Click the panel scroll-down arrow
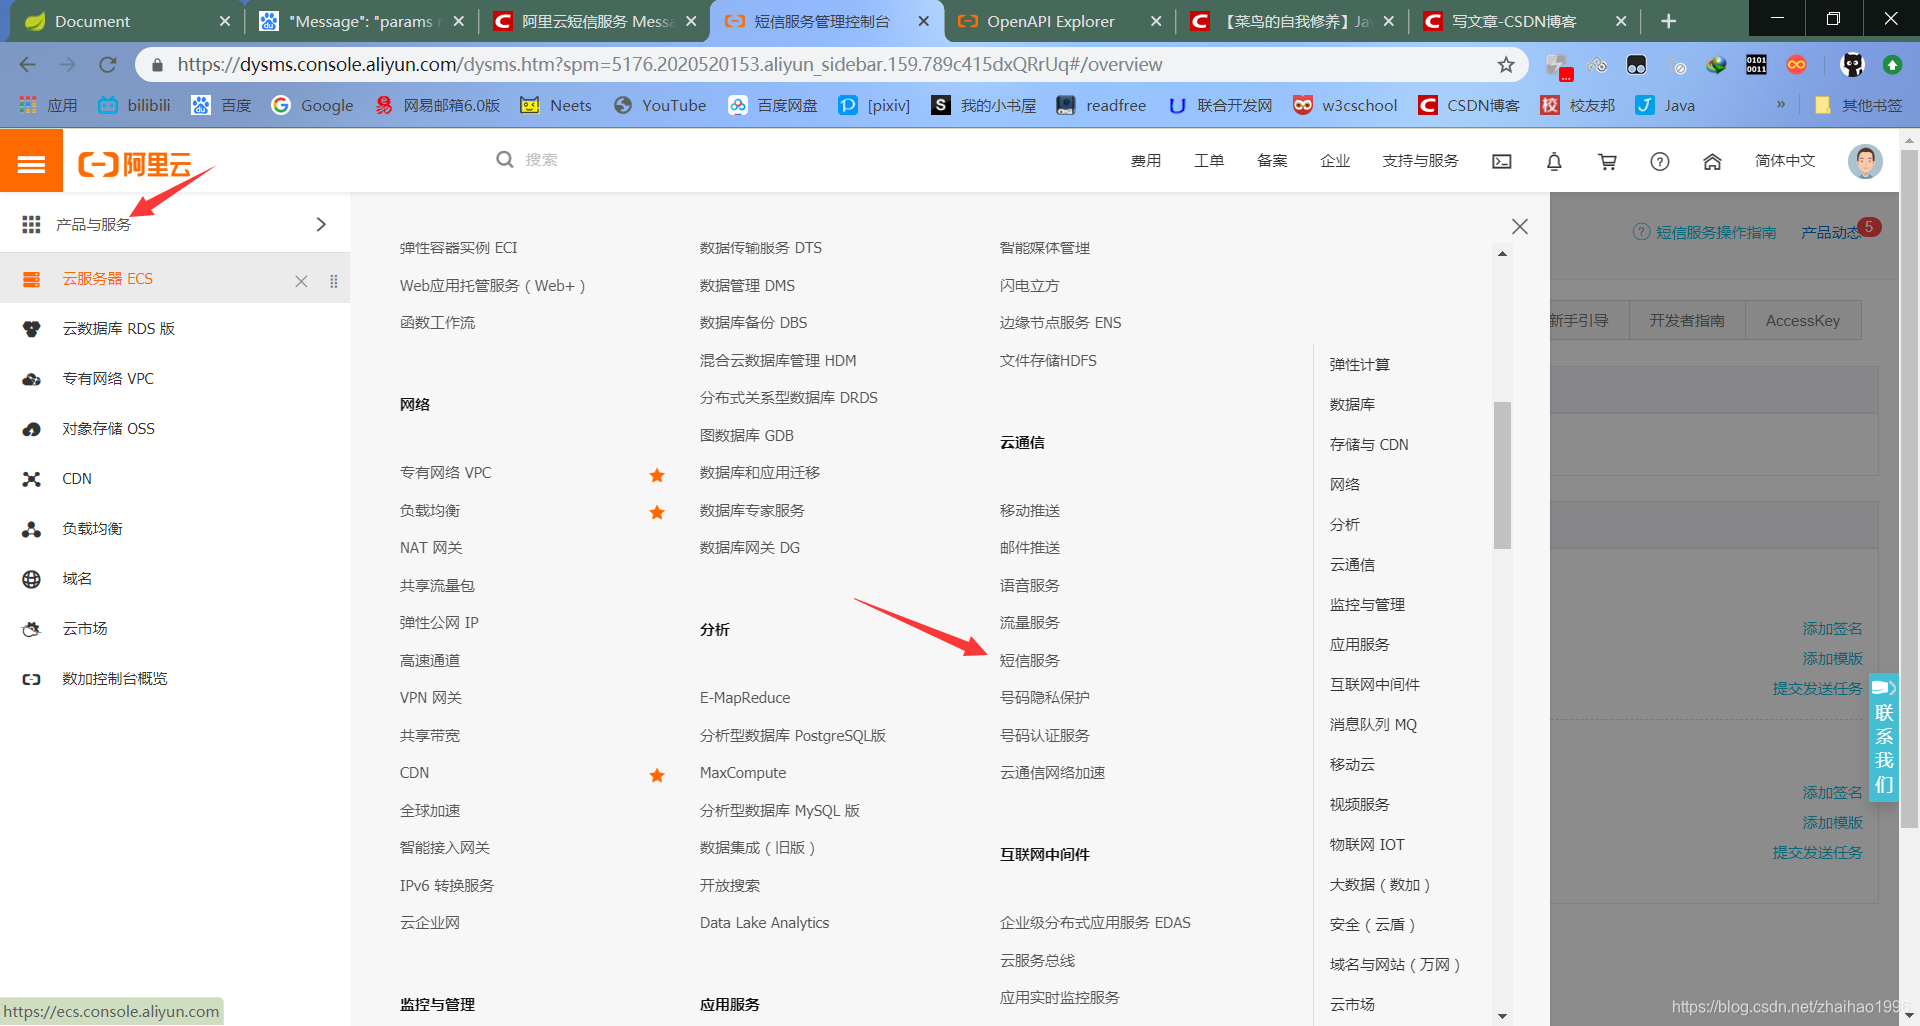 point(1502,1016)
